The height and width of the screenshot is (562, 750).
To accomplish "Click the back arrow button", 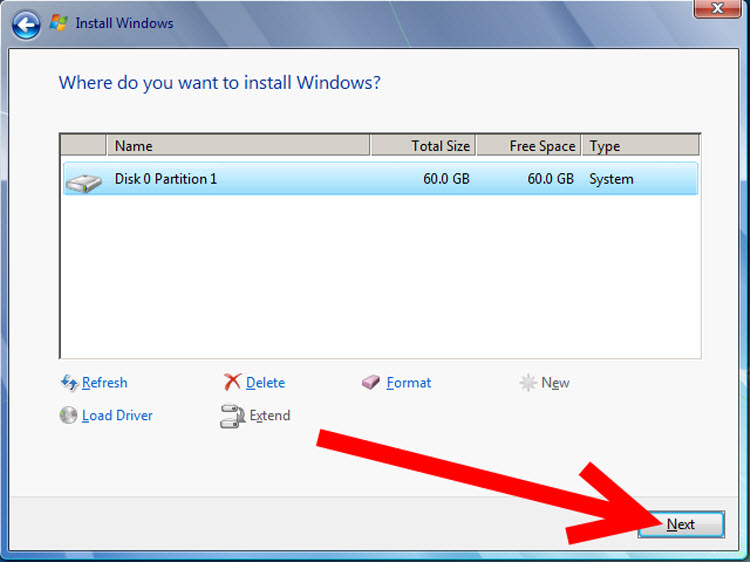I will point(26,24).
